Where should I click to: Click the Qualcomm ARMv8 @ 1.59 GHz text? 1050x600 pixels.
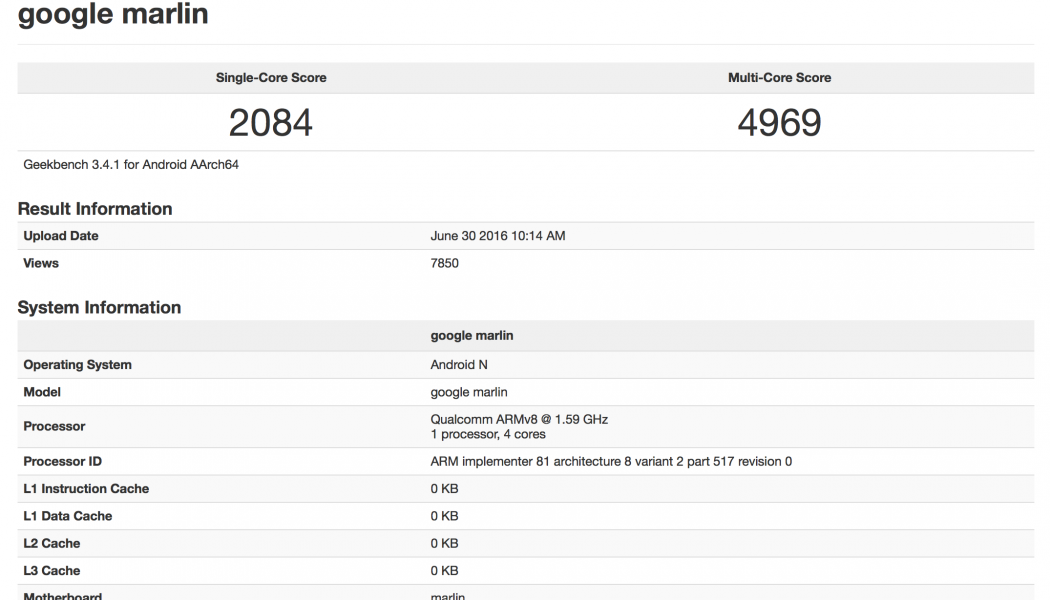tap(519, 419)
